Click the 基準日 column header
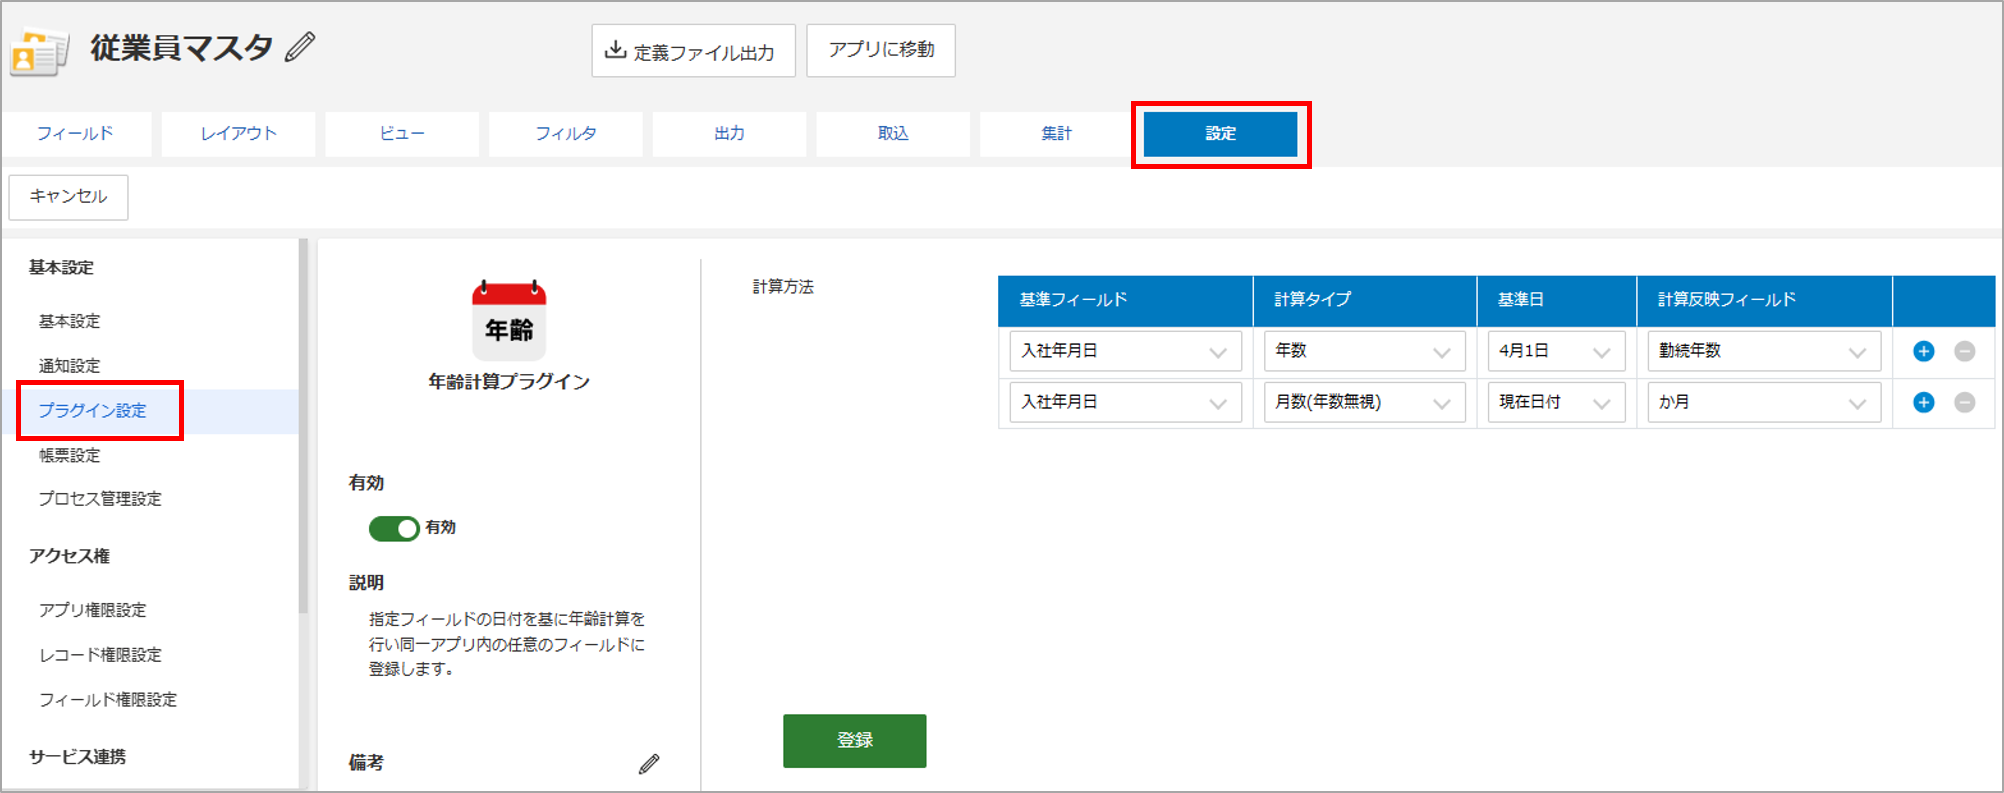The width and height of the screenshot is (2004, 793). click(1556, 300)
